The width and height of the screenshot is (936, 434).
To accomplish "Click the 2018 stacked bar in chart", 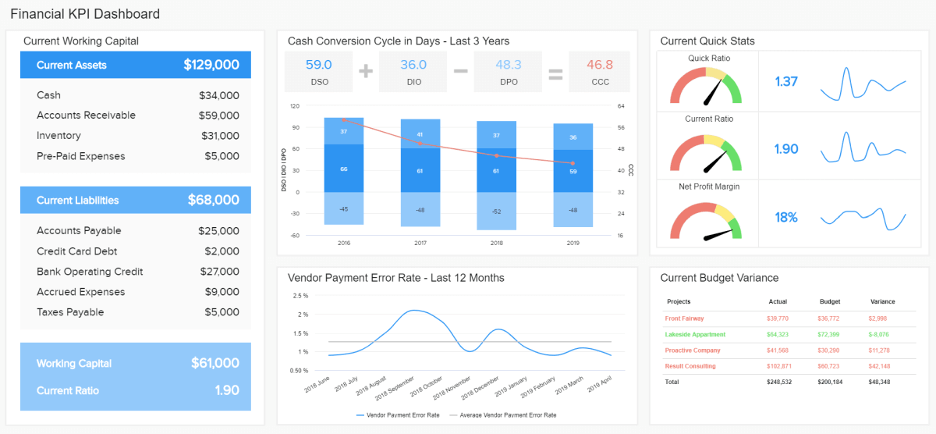I will pyautogui.click(x=496, y=175).
